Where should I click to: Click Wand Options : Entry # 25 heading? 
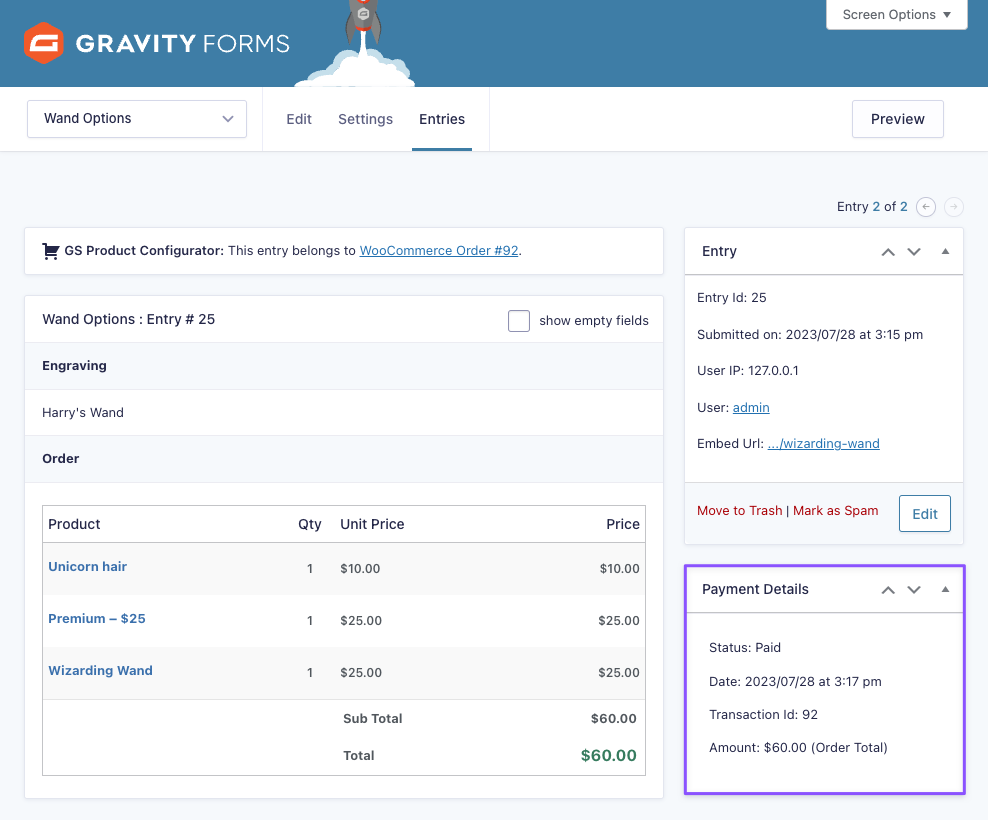point(129,319)
